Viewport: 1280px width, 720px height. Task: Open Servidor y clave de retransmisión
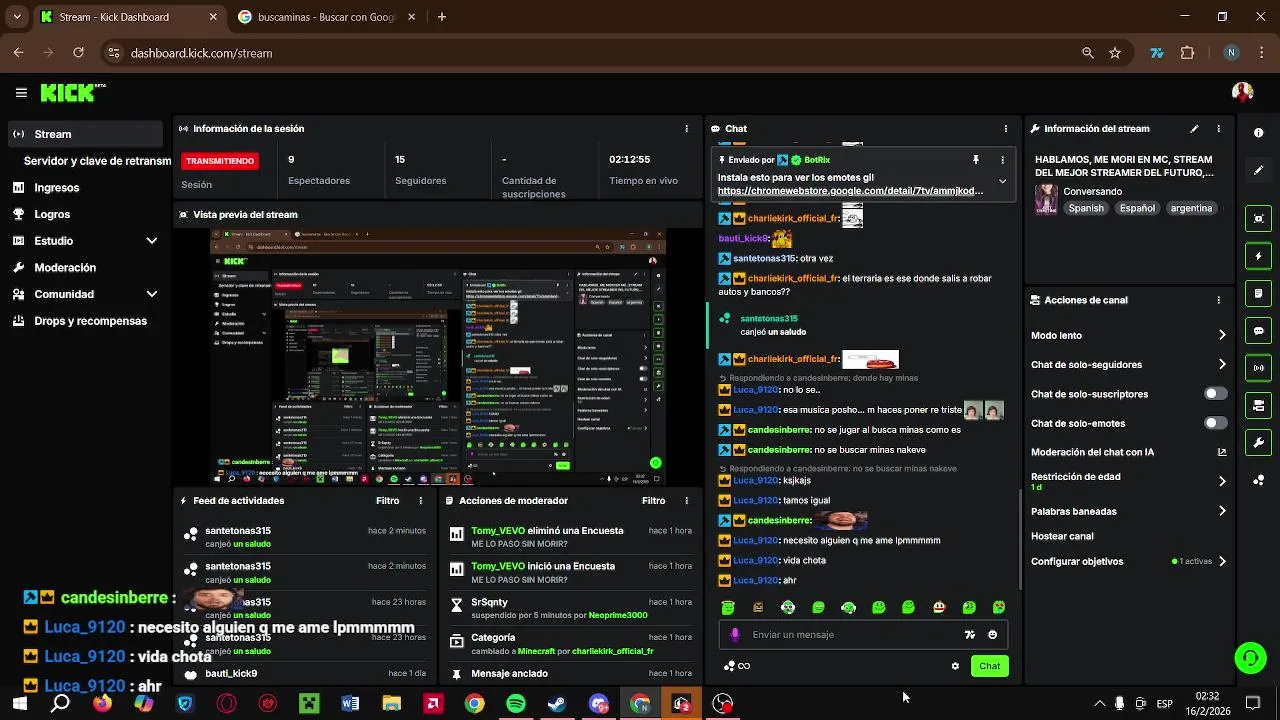coord(97,161)
